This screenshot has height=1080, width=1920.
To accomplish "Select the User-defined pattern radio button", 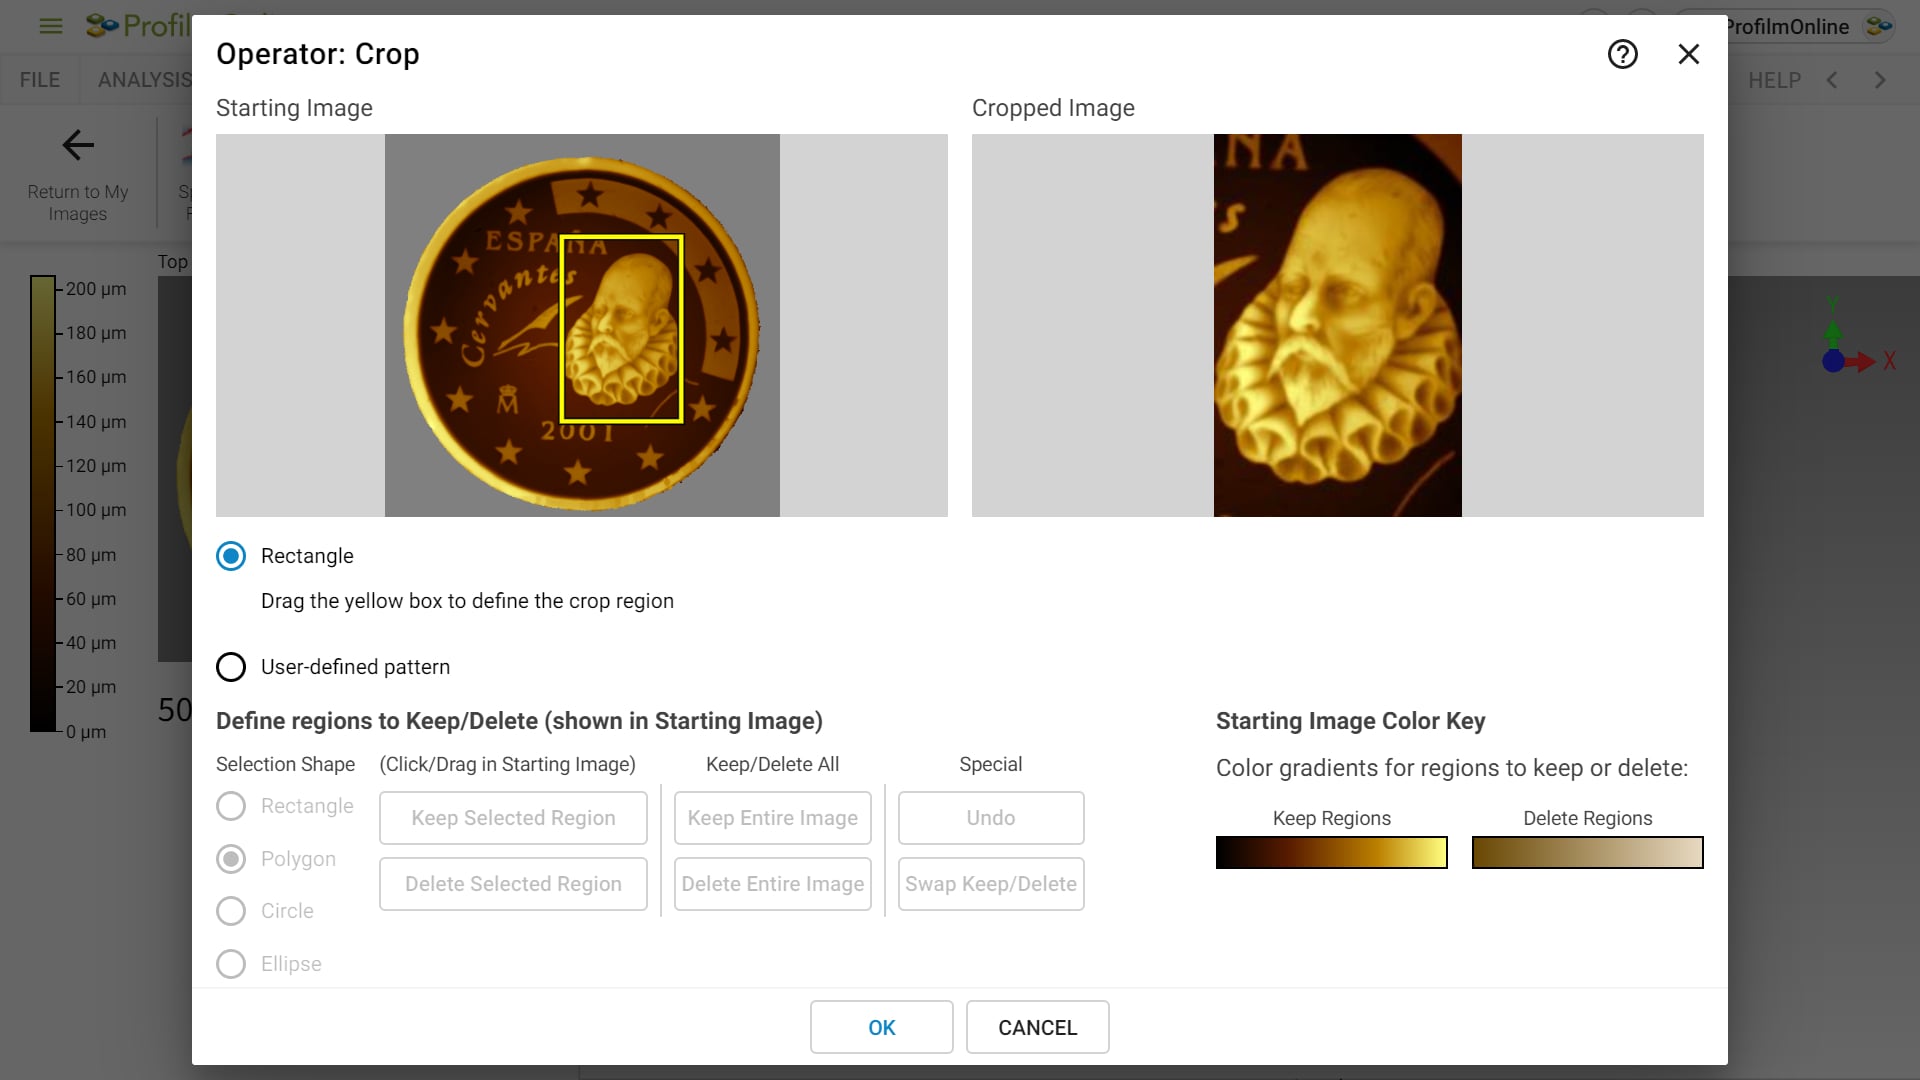I will pyautogui.click(x=231, y=667).
